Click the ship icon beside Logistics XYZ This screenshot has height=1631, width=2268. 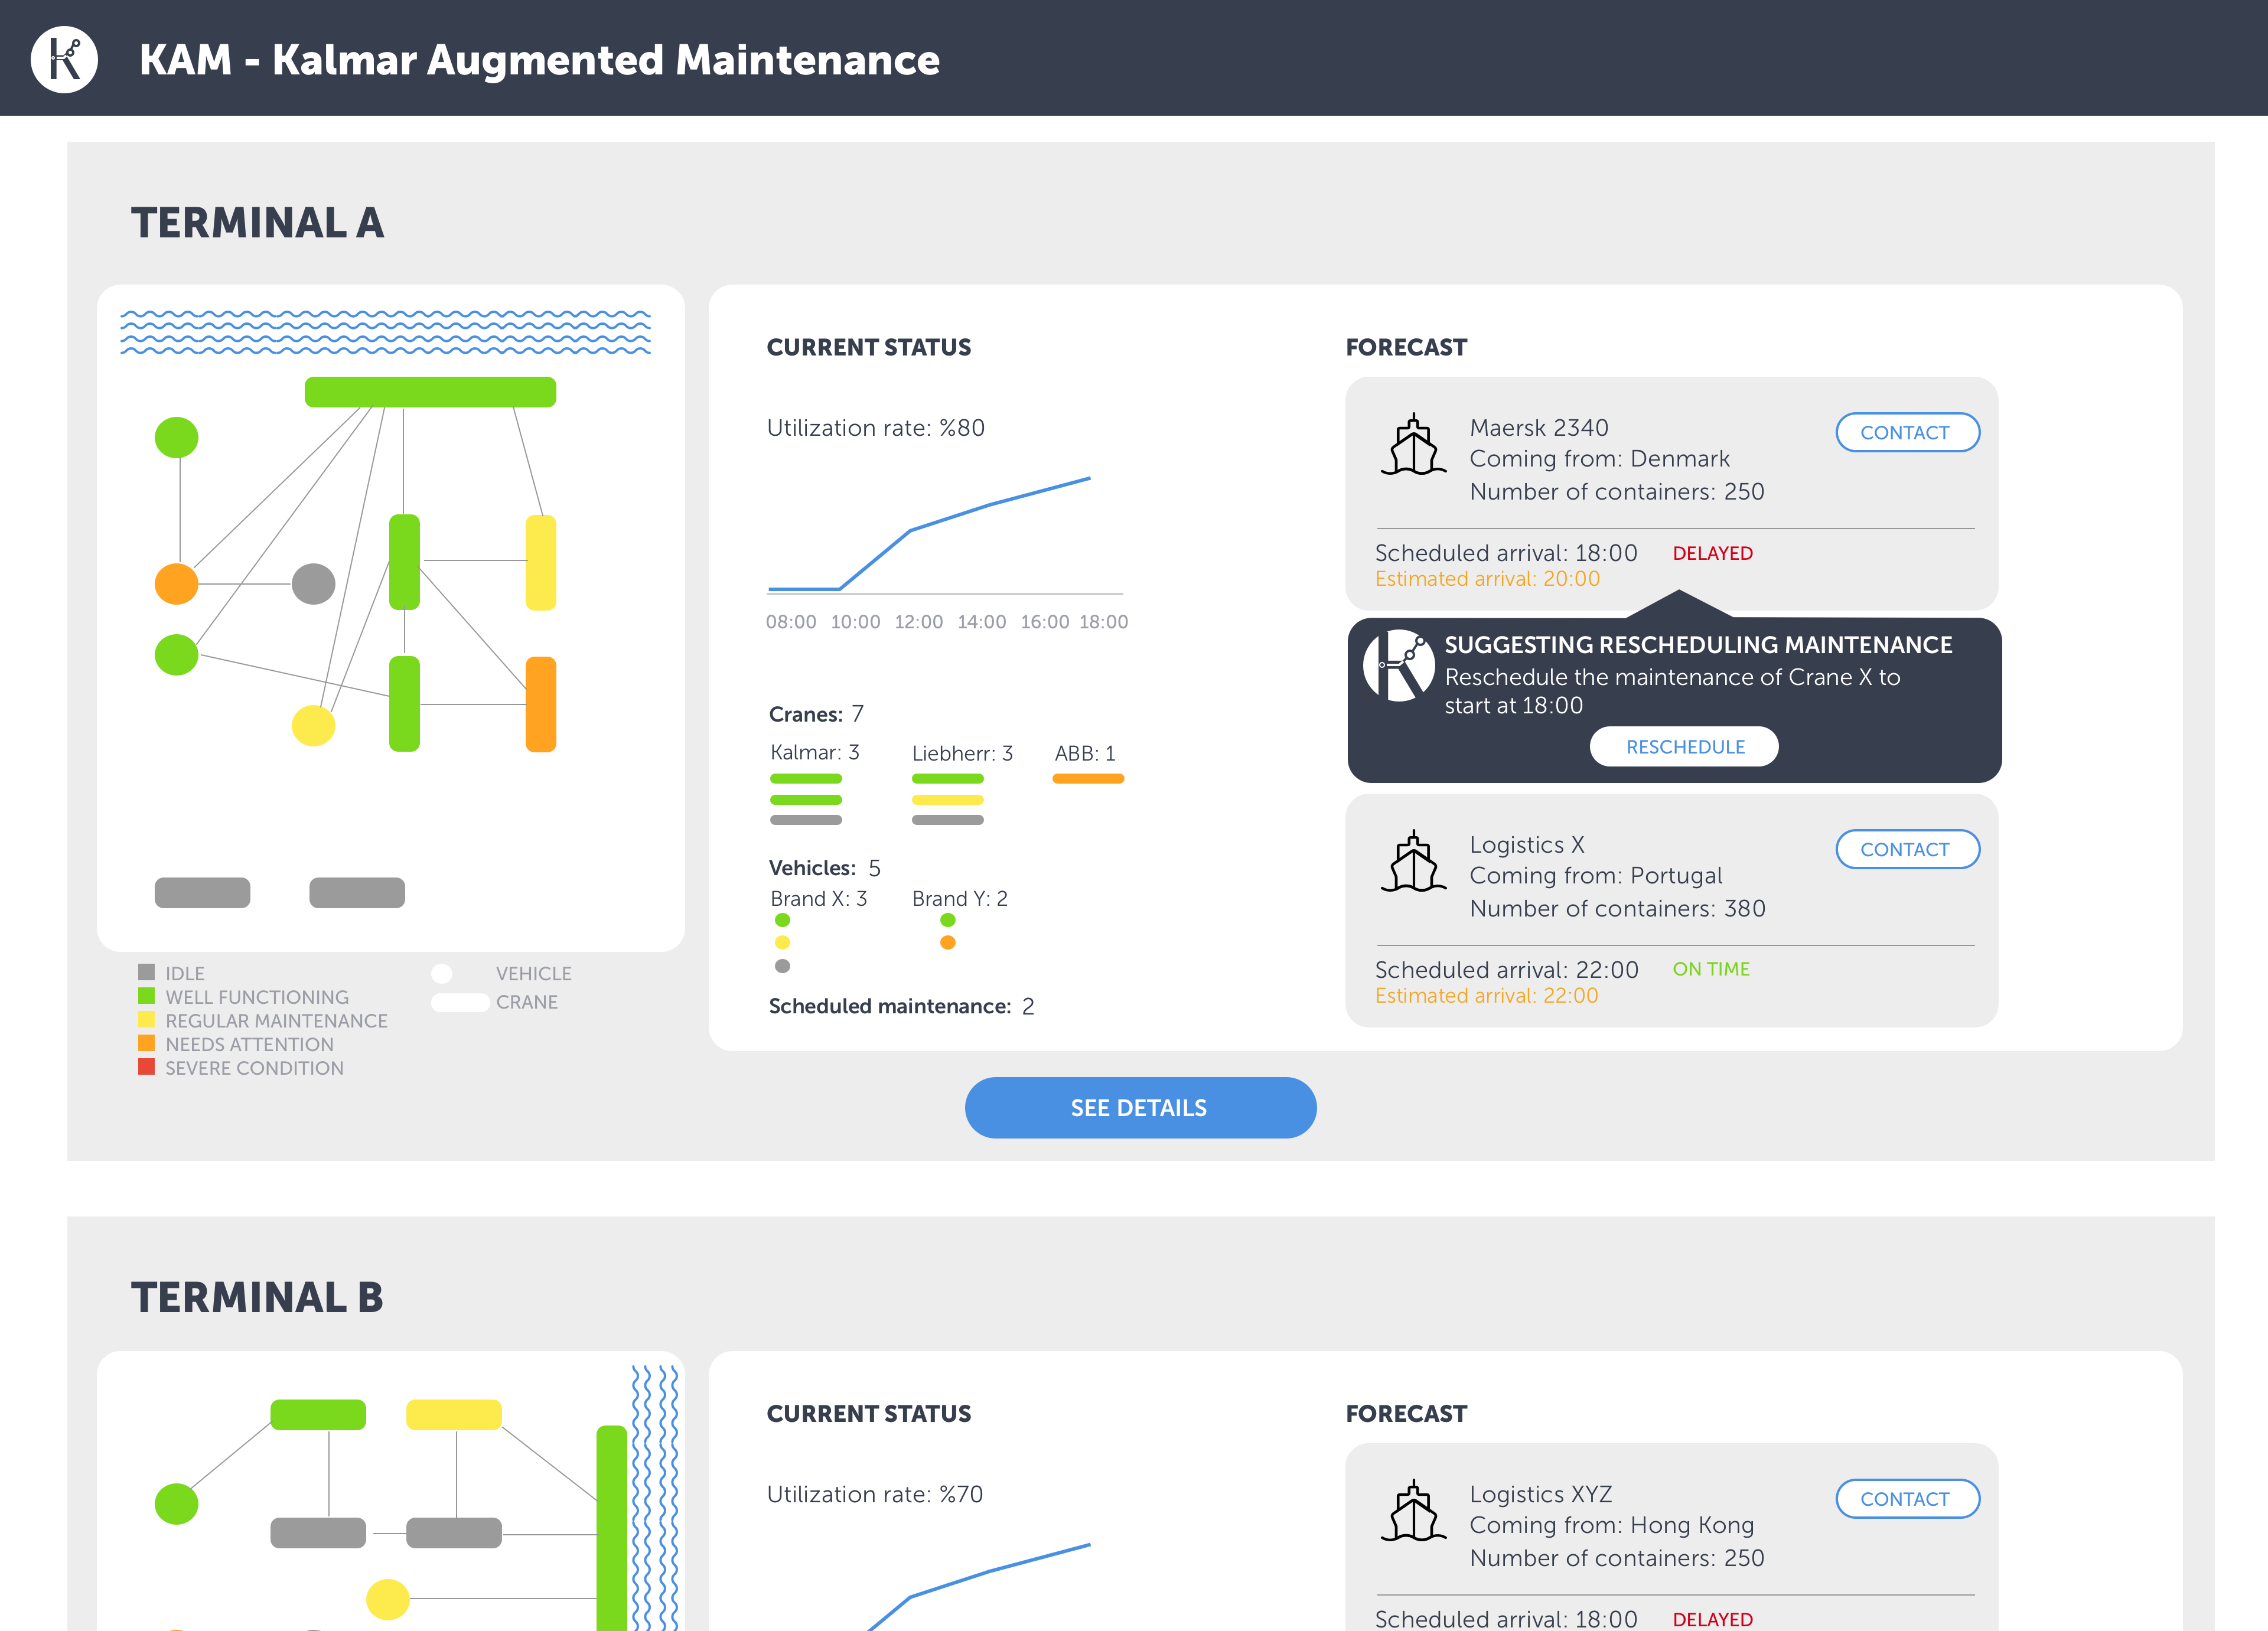[x=1413, y=1511]
